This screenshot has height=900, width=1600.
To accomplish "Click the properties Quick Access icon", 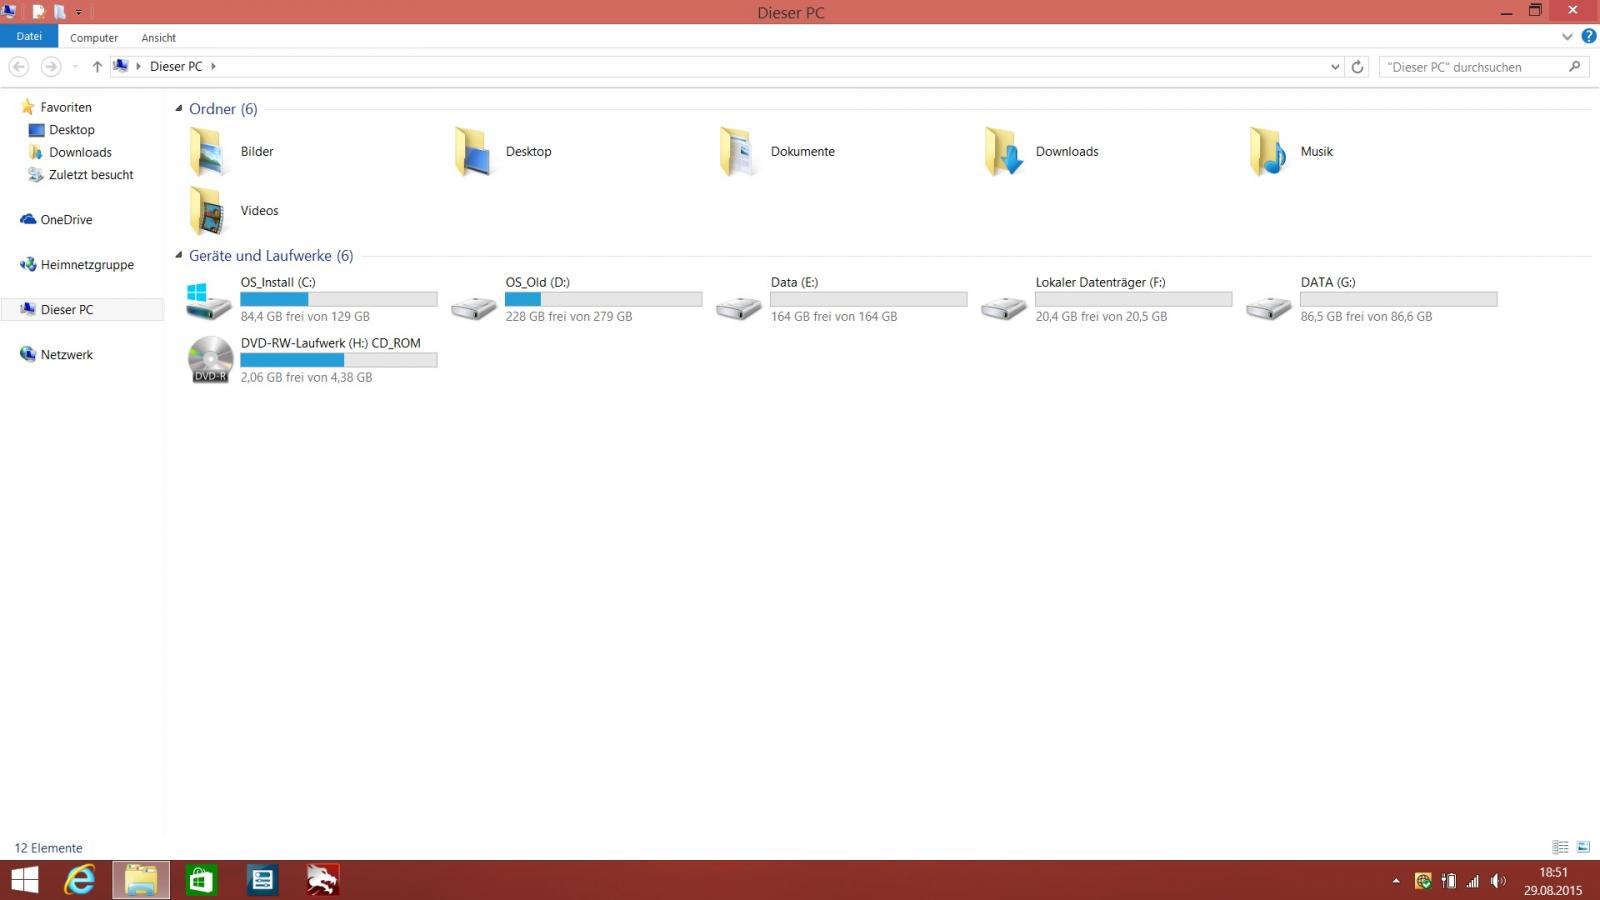I will pos(38,12).
